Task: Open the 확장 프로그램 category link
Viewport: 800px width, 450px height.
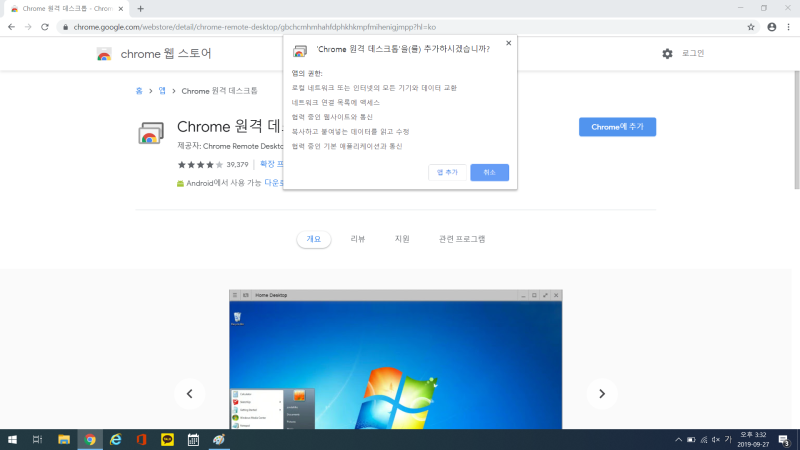Action: (x=271, y=164)
